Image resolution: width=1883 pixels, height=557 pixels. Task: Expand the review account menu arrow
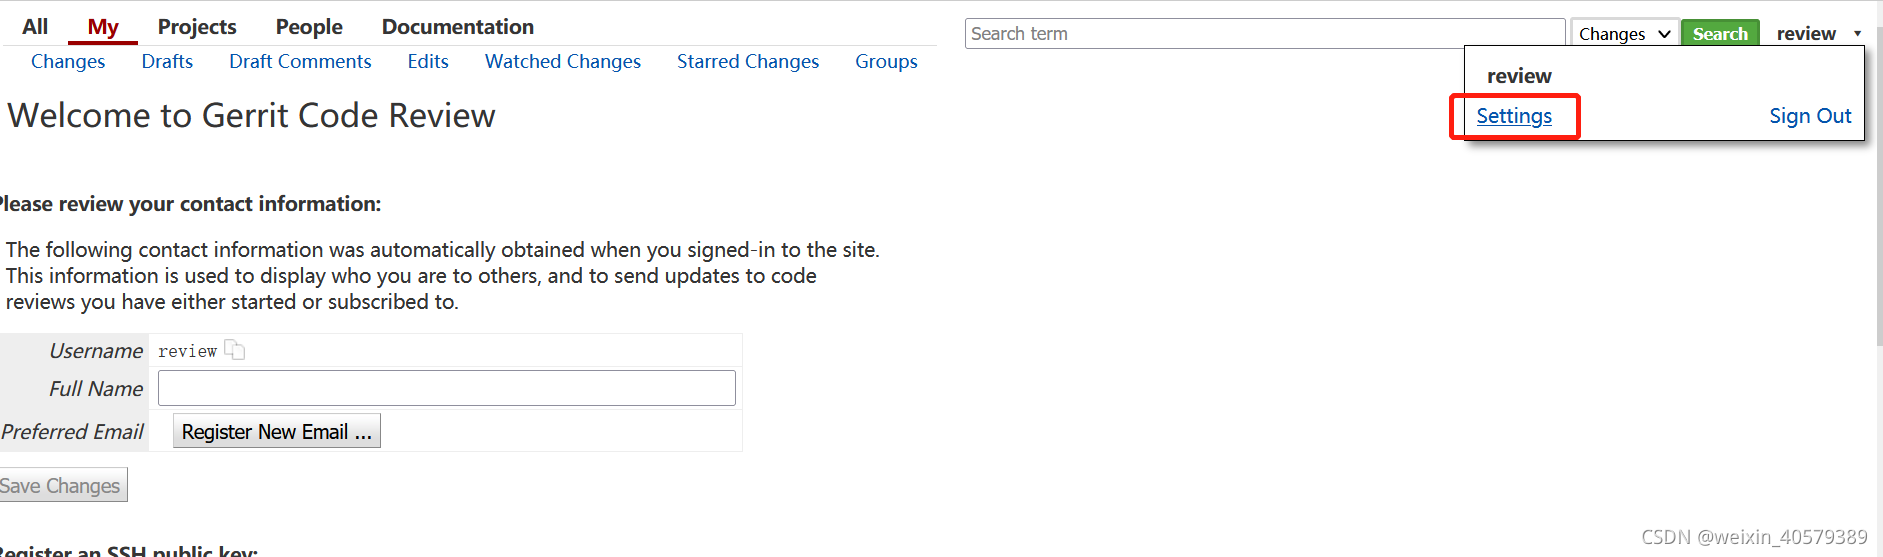tap(1857, 34)
